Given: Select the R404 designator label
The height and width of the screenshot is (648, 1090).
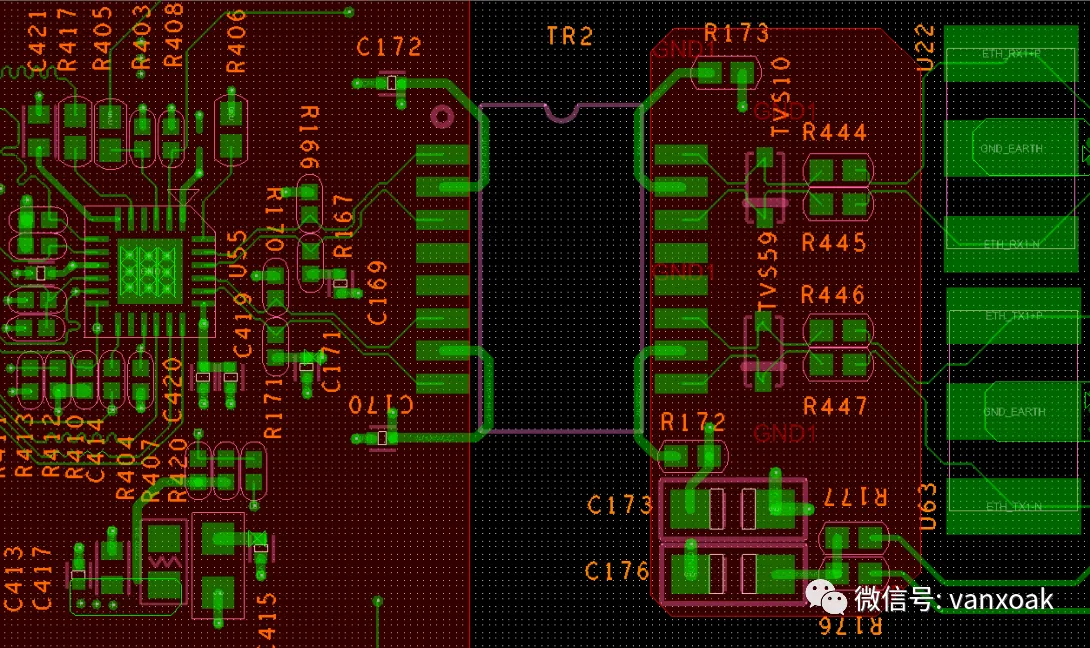Looking at the screenshot, I should click(x=125, y=468).
